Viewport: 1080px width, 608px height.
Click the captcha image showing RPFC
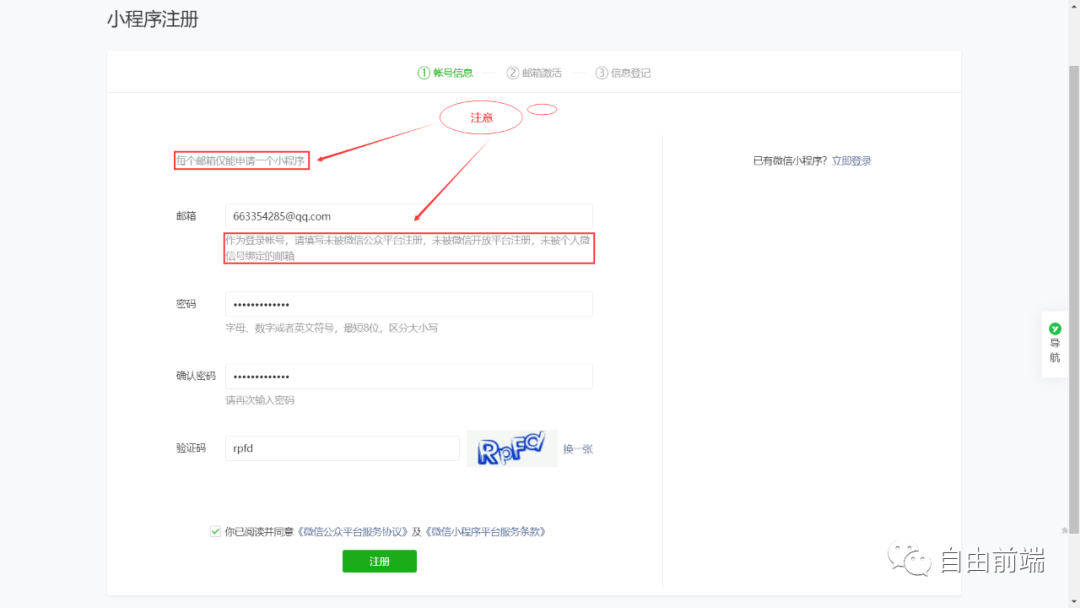[x=512, y=448]
